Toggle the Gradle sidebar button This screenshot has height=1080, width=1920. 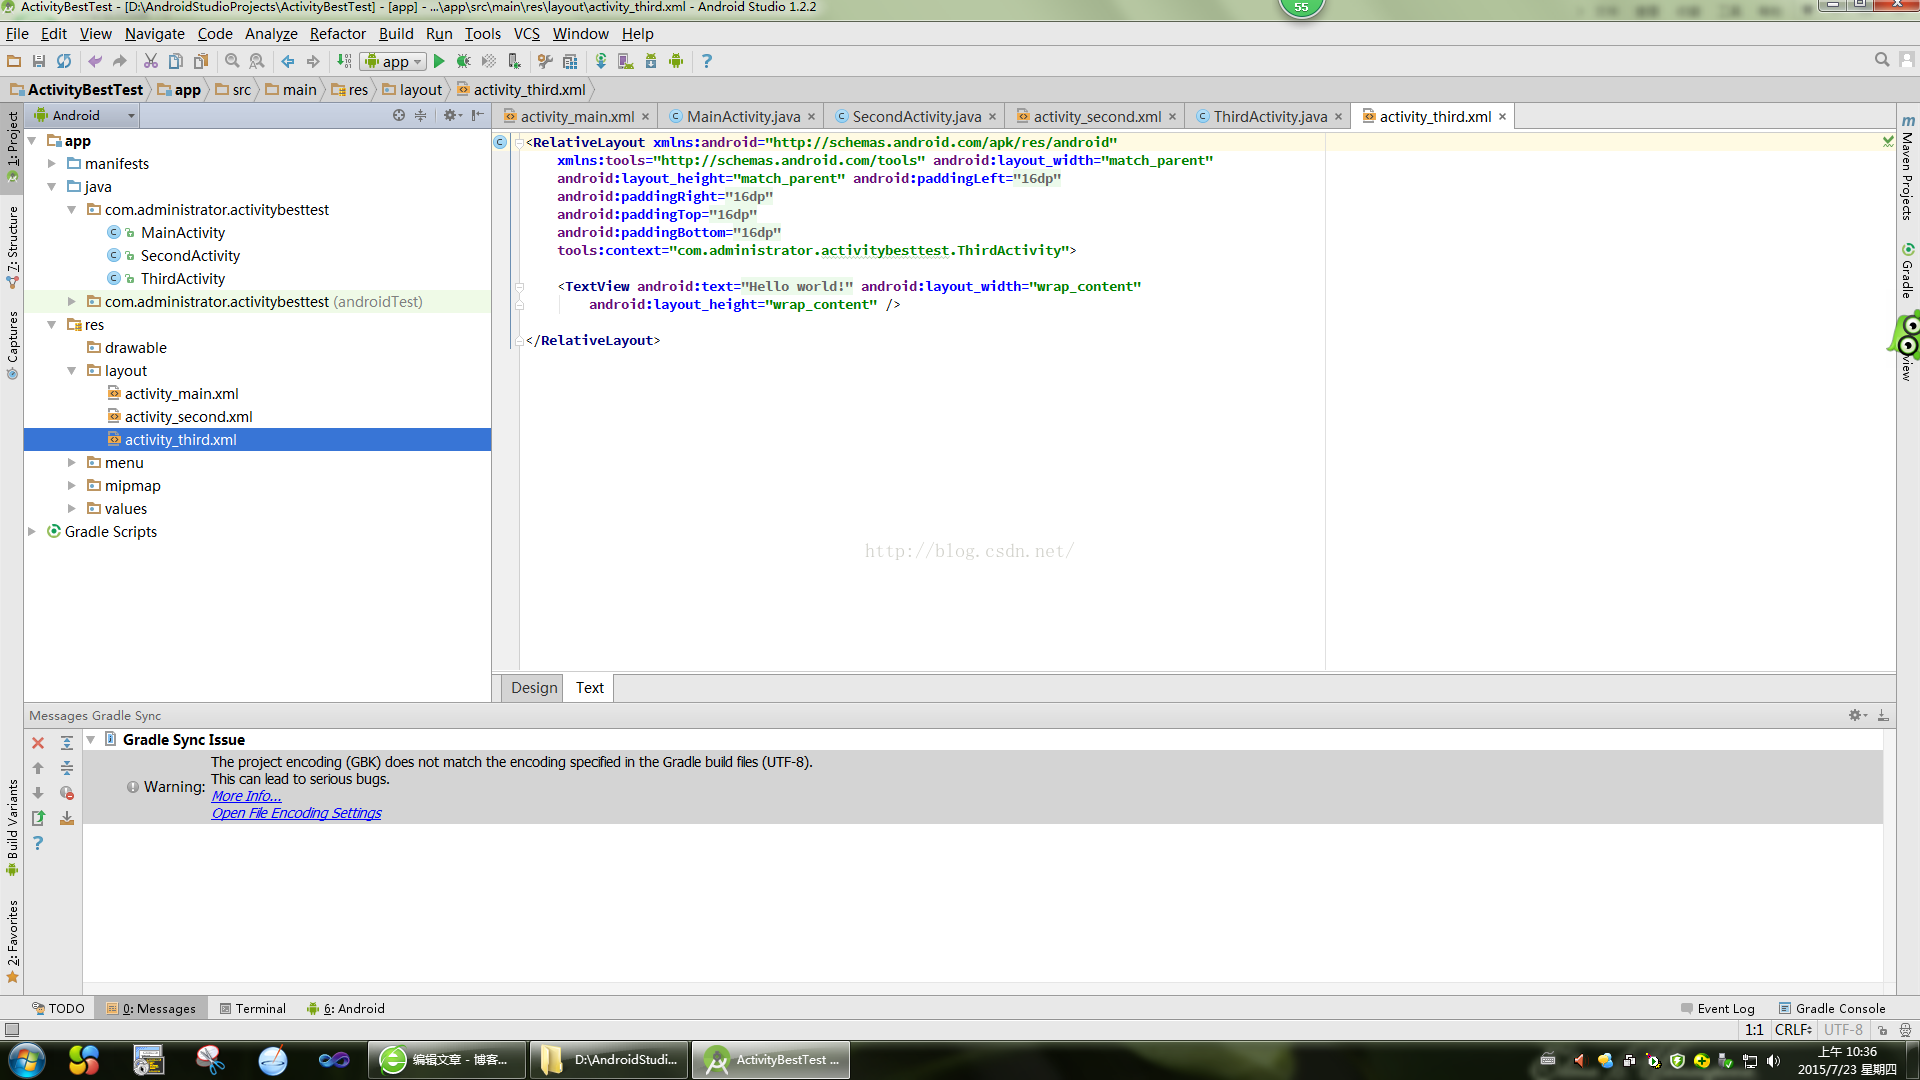point(1908,271)
